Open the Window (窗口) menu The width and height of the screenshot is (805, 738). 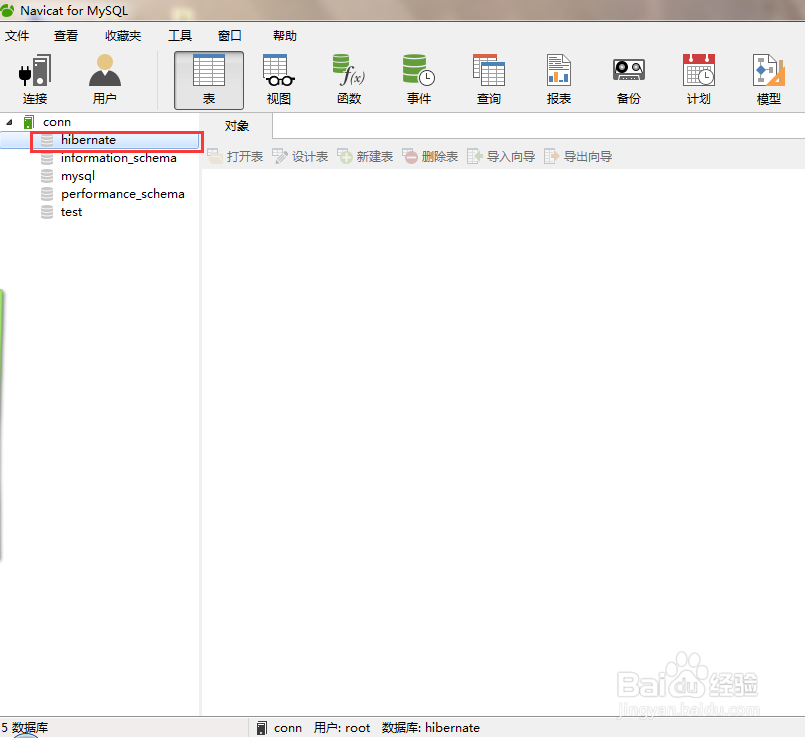click(x=229, y=35)
